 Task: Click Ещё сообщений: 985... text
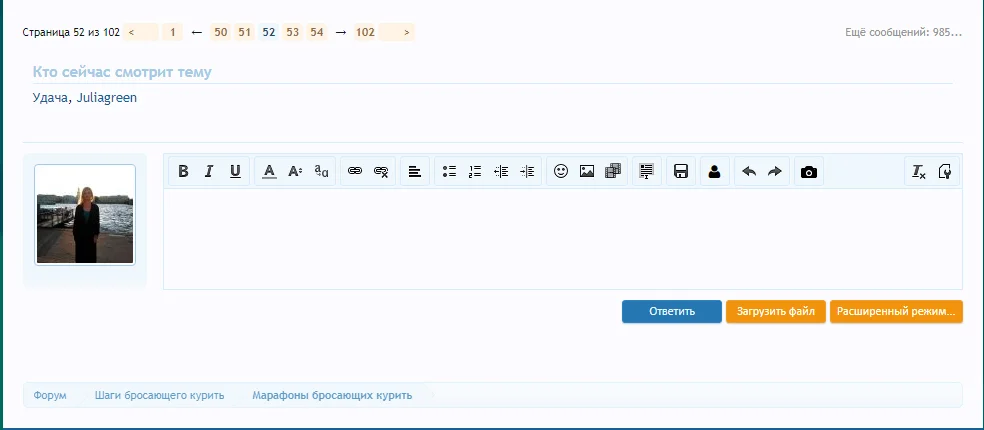click(903, 33)
